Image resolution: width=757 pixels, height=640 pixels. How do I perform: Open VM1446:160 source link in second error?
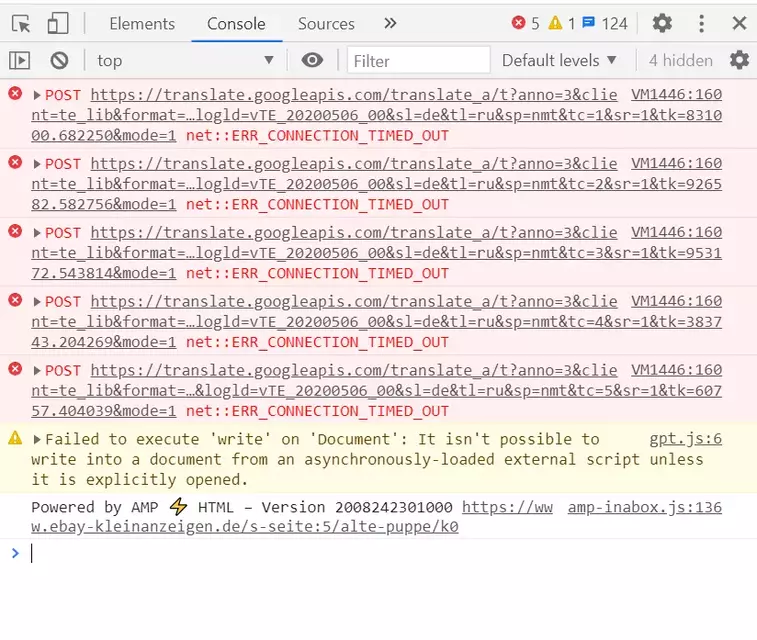point(676,163)
